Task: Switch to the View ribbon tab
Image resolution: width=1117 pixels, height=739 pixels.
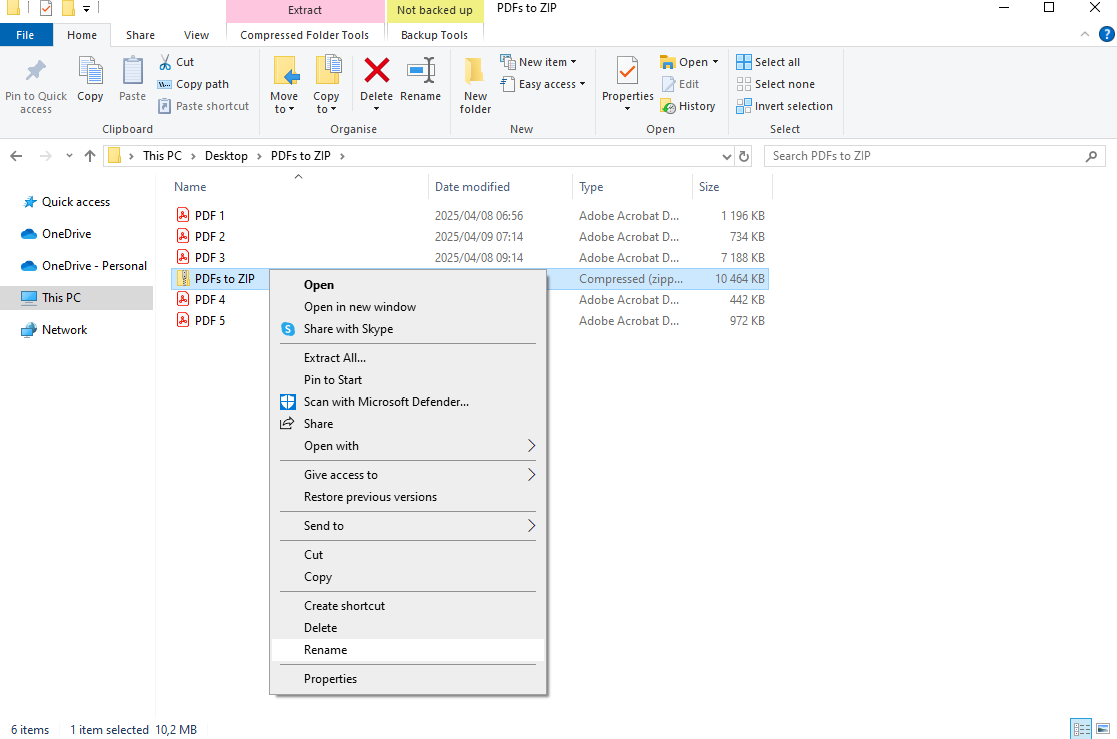Action: click(x=196, y=33)
